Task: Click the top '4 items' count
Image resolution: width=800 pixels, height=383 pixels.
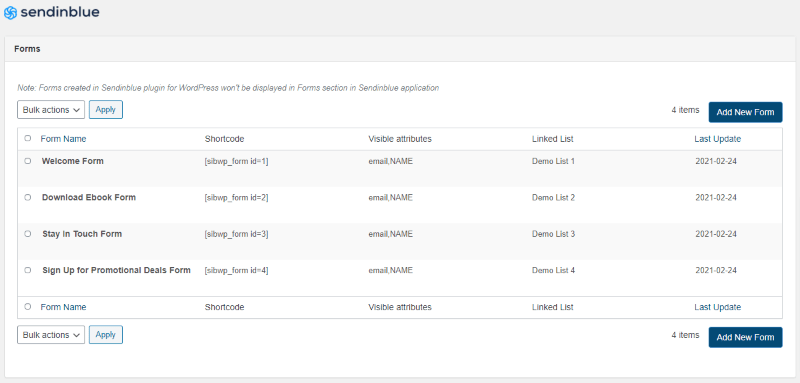Action: [685, 110]
